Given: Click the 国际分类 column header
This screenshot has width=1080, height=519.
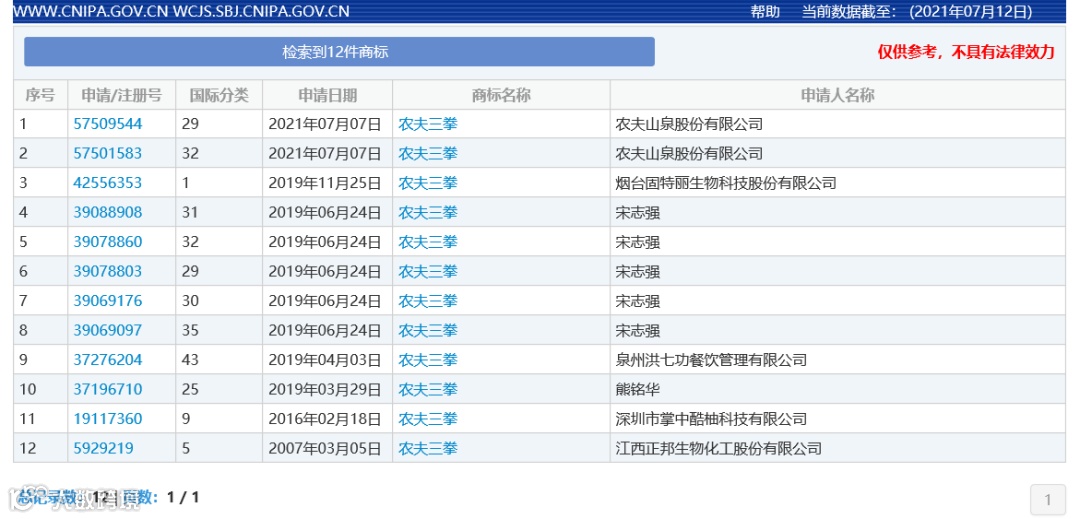Looking at the screenshot, I should coord(219,95).
